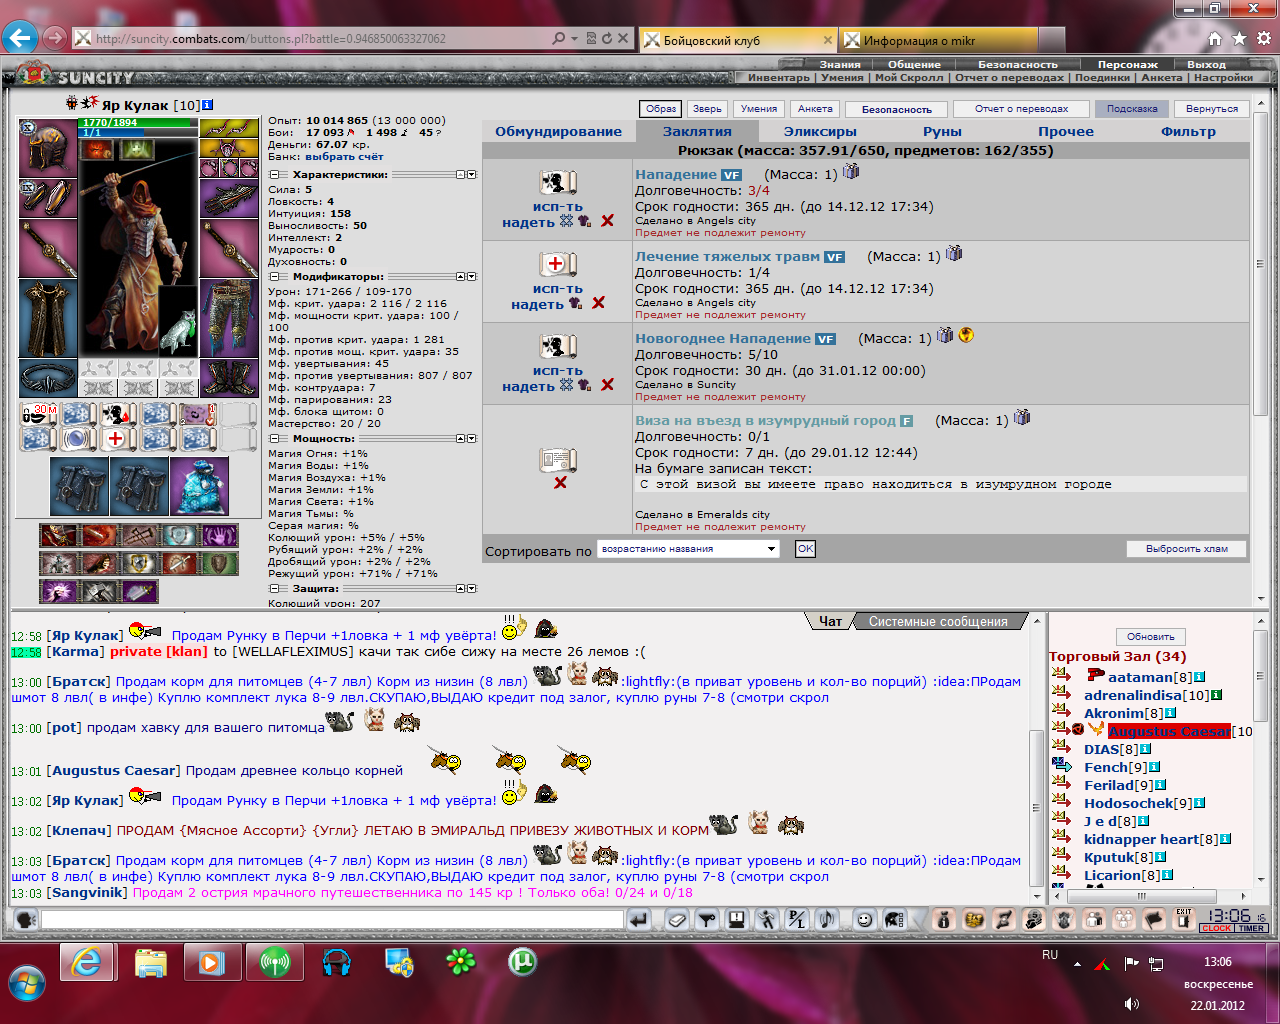1280x1024 pixels.
Task: Open uTorrent from the Windows taskbar
Action: (x=522, y=964)
